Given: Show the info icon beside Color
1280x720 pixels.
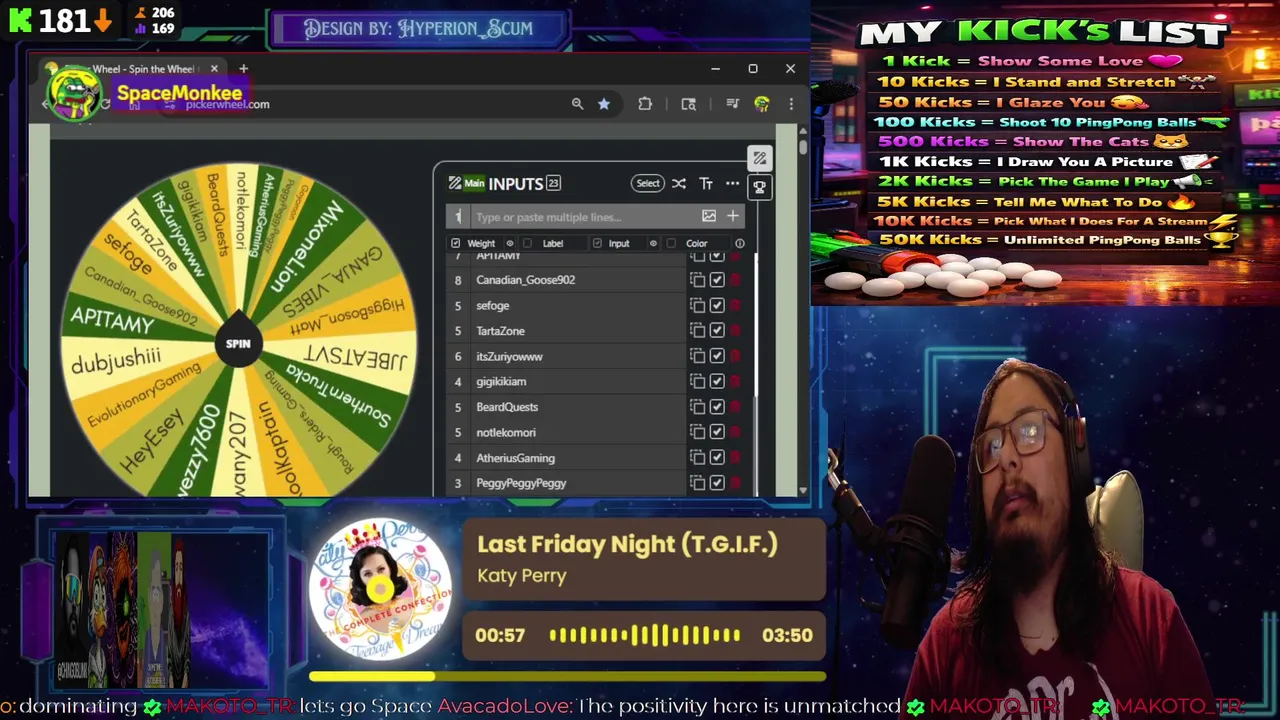Looking at the screenshot, I should coord(740,243).
